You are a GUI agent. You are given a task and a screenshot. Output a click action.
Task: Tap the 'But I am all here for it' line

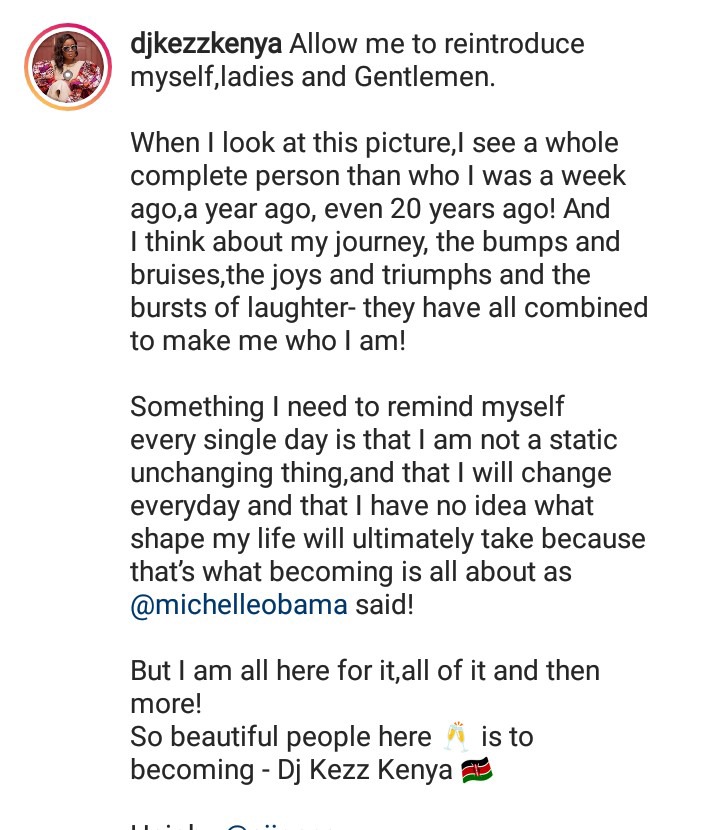point(365,671)
